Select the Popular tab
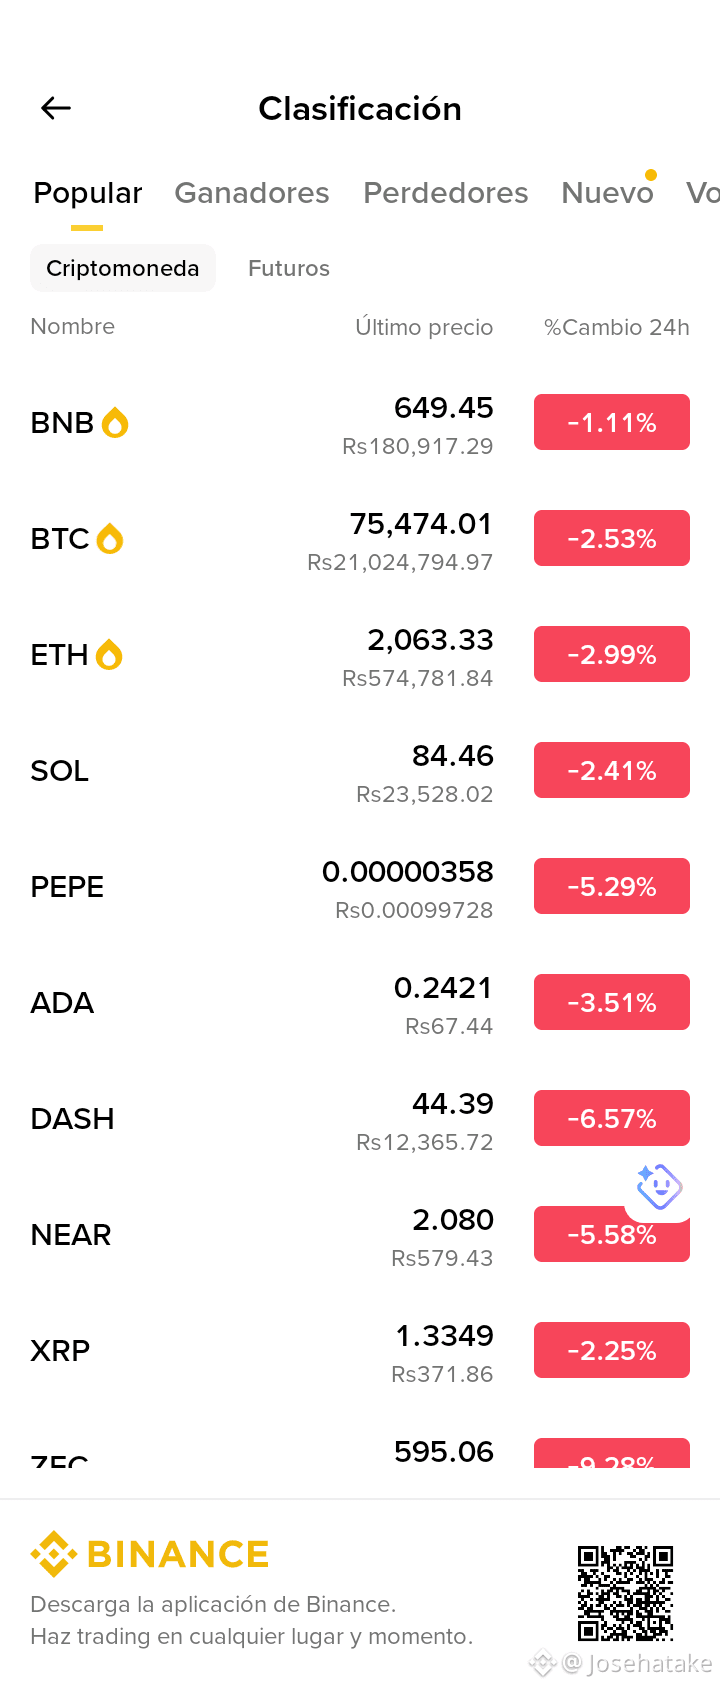The width and height of the screenshot is (720, 1688). click(x=88, y=193)
